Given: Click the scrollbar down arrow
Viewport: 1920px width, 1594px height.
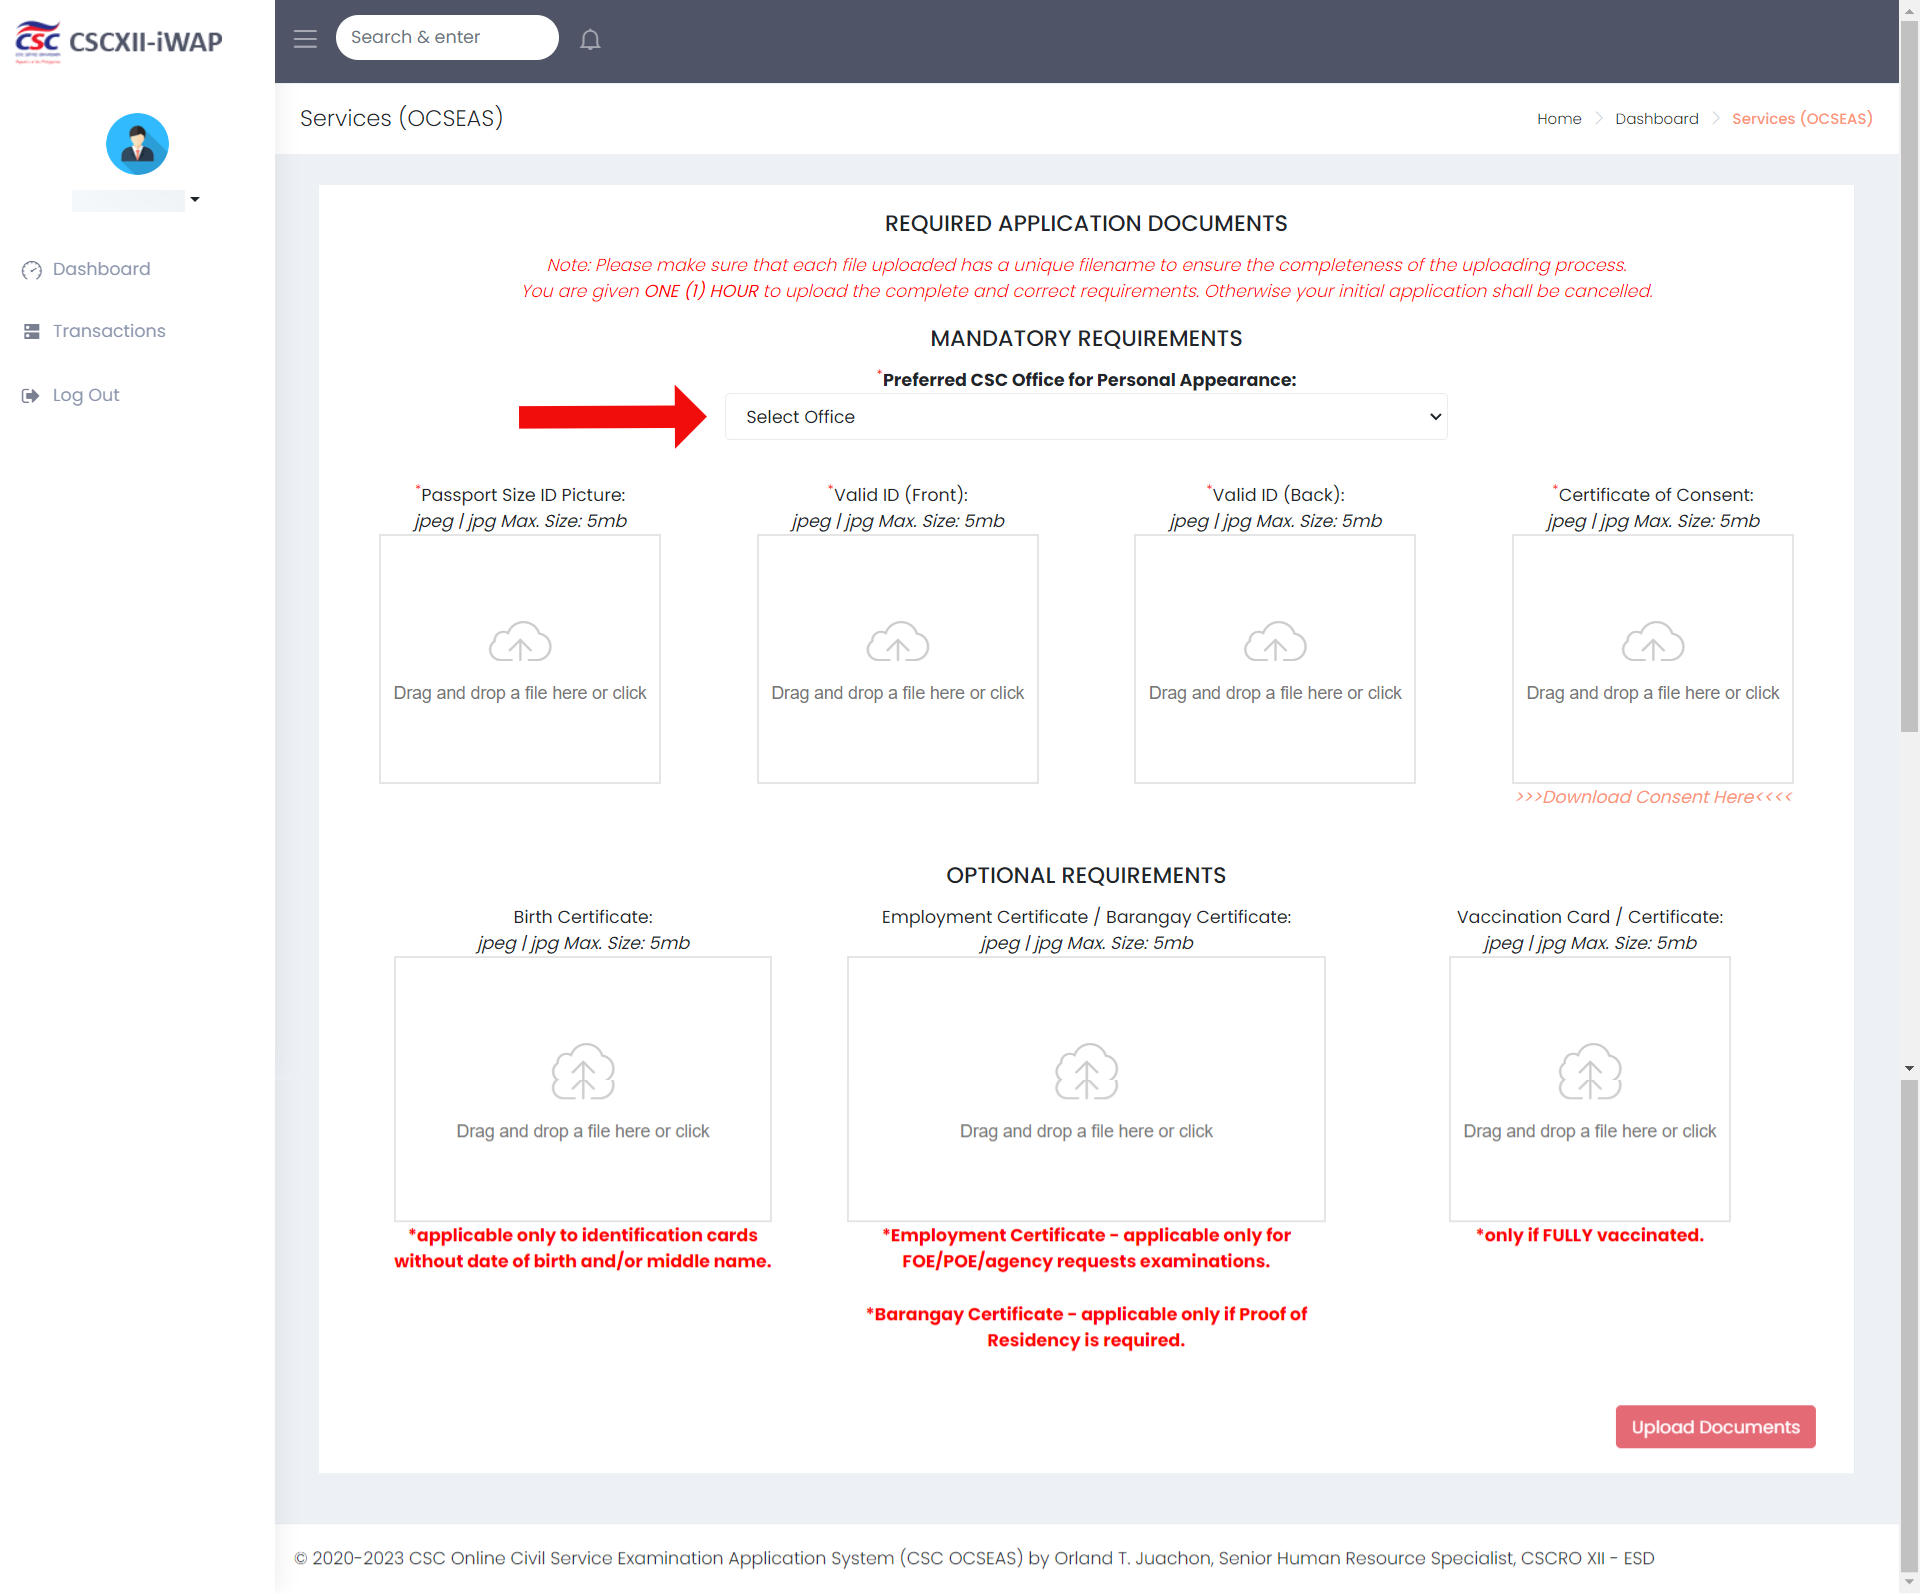Looking at the screenshot, I should pyautogui.click(x=1909, y=1584).
